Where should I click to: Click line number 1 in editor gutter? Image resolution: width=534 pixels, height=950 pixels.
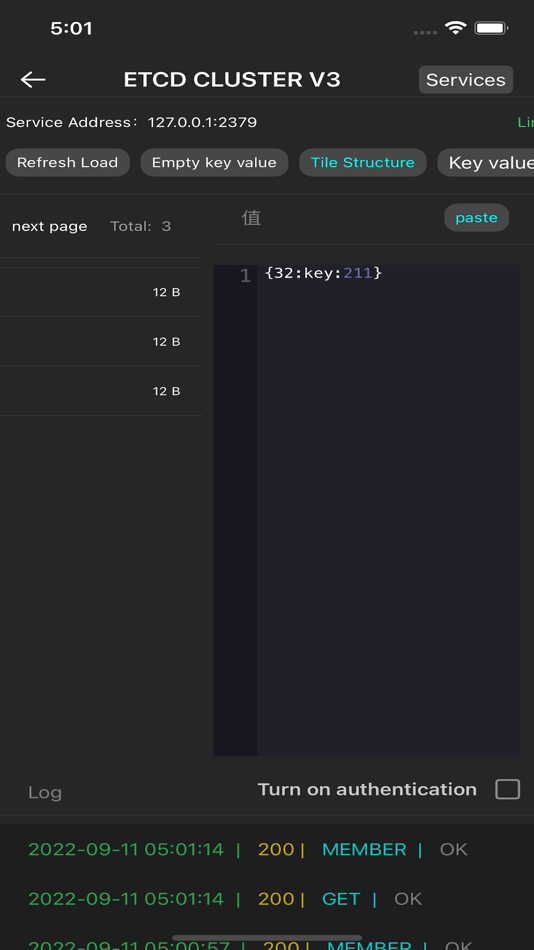click(245, 276)
